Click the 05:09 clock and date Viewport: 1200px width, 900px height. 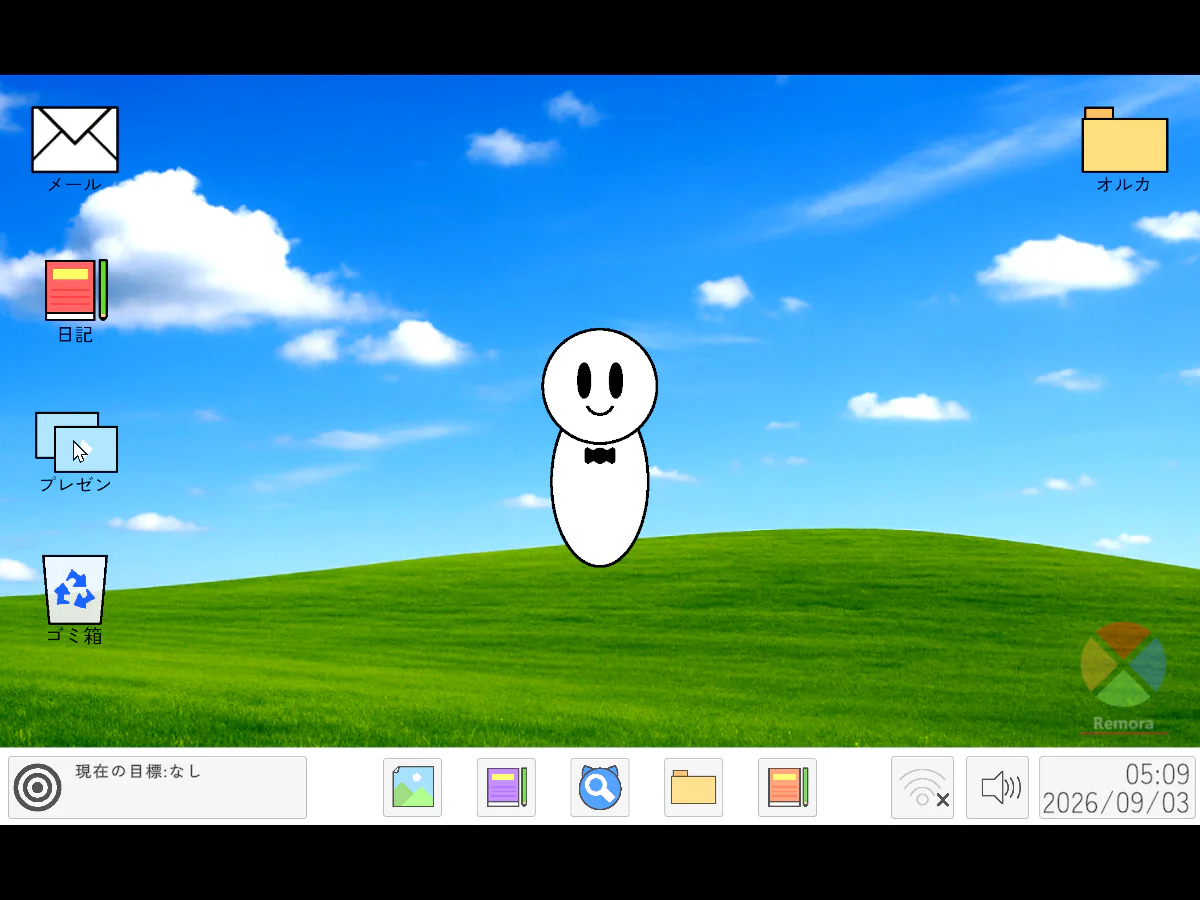1117,787
